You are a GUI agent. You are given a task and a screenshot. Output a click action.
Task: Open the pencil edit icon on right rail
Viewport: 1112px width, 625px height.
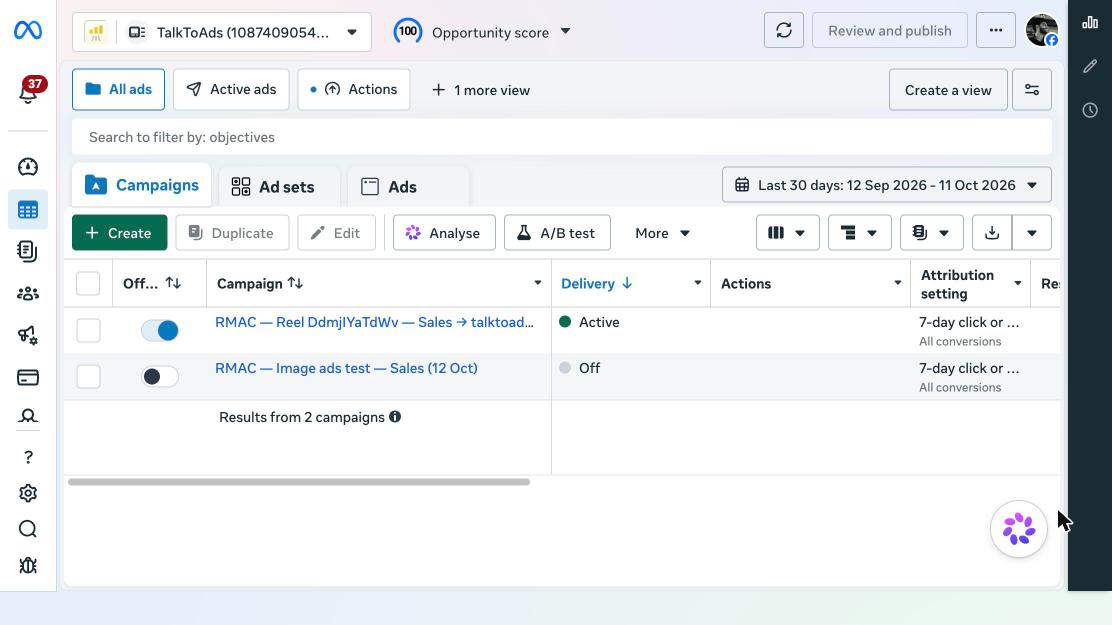pyautogui.click(x=1090, y=67)
